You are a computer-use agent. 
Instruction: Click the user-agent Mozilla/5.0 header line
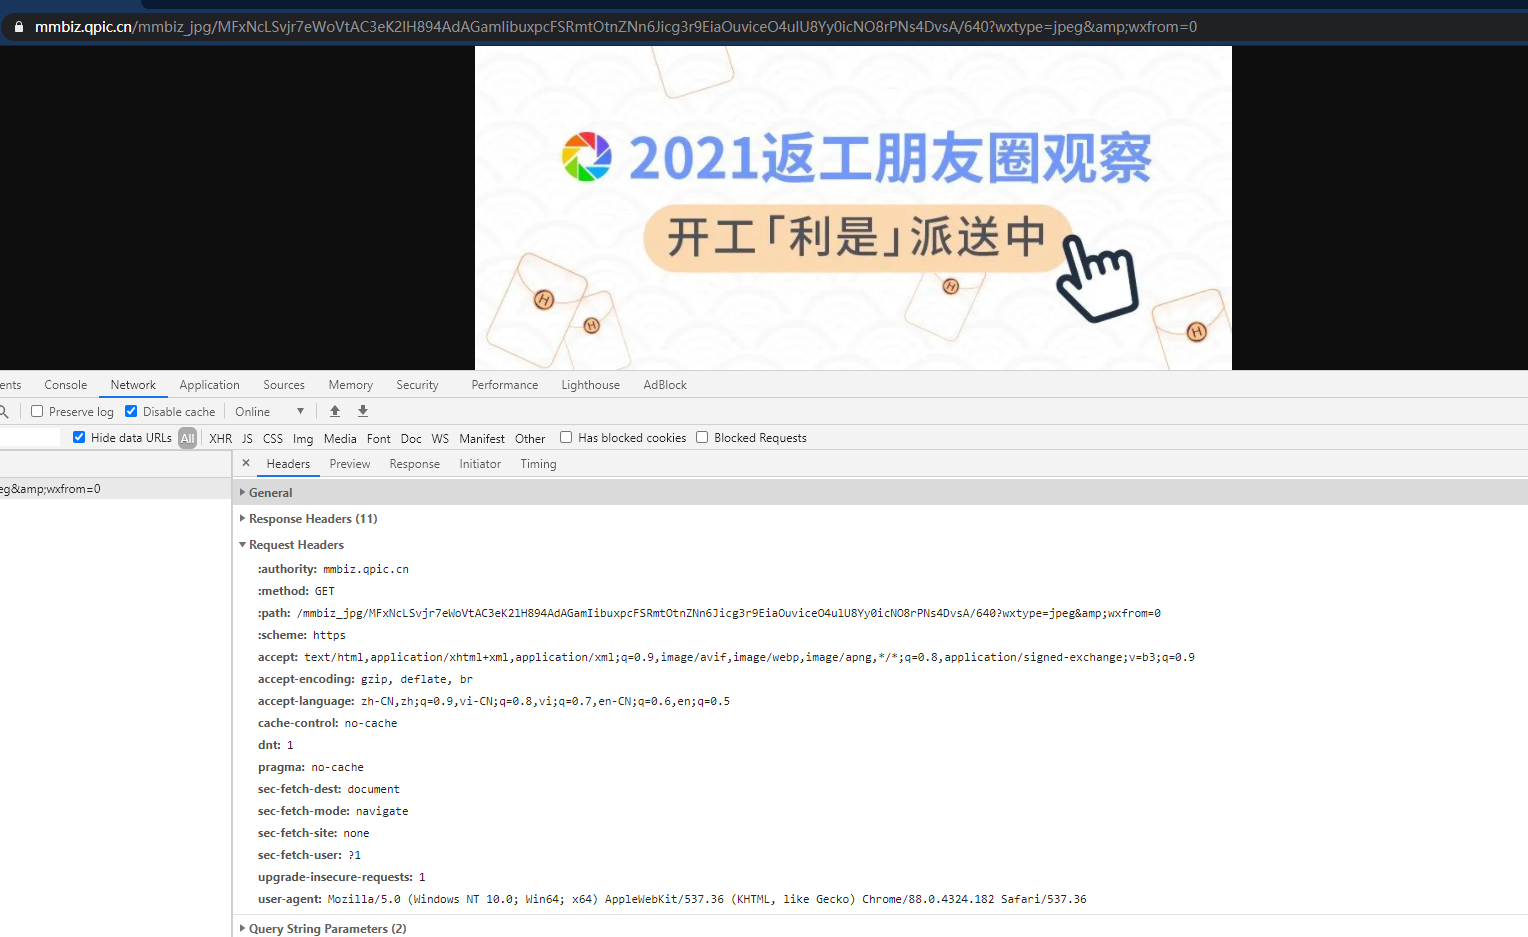[672, 899]
